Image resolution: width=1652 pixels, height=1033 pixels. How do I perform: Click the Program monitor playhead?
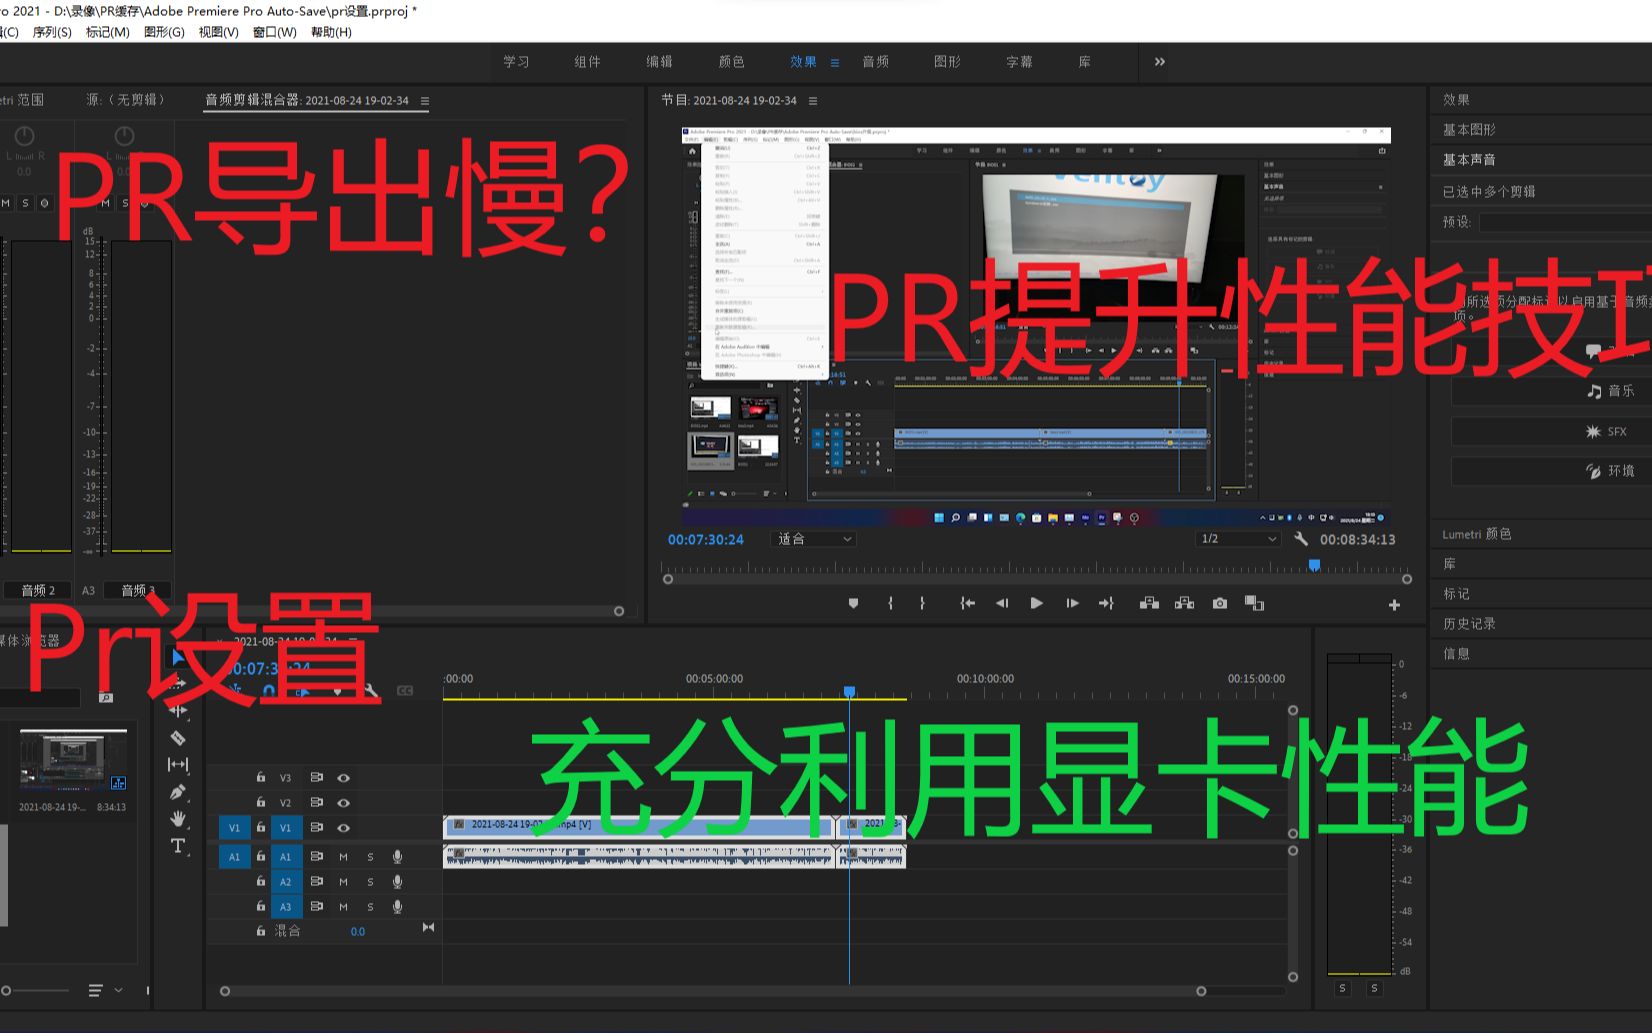point(1315,566)
